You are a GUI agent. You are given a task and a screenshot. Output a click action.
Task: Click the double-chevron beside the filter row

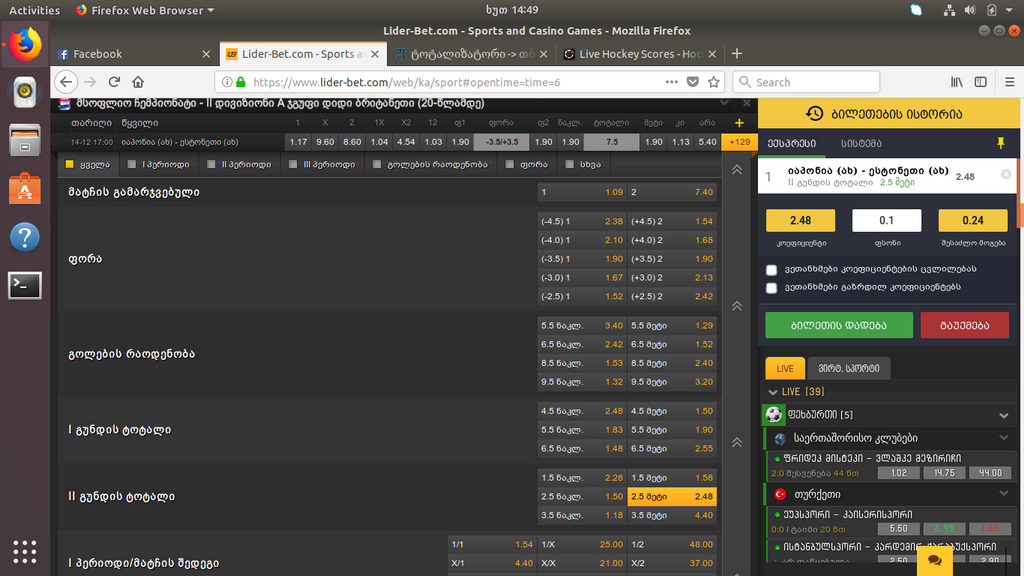pos(737,170)
